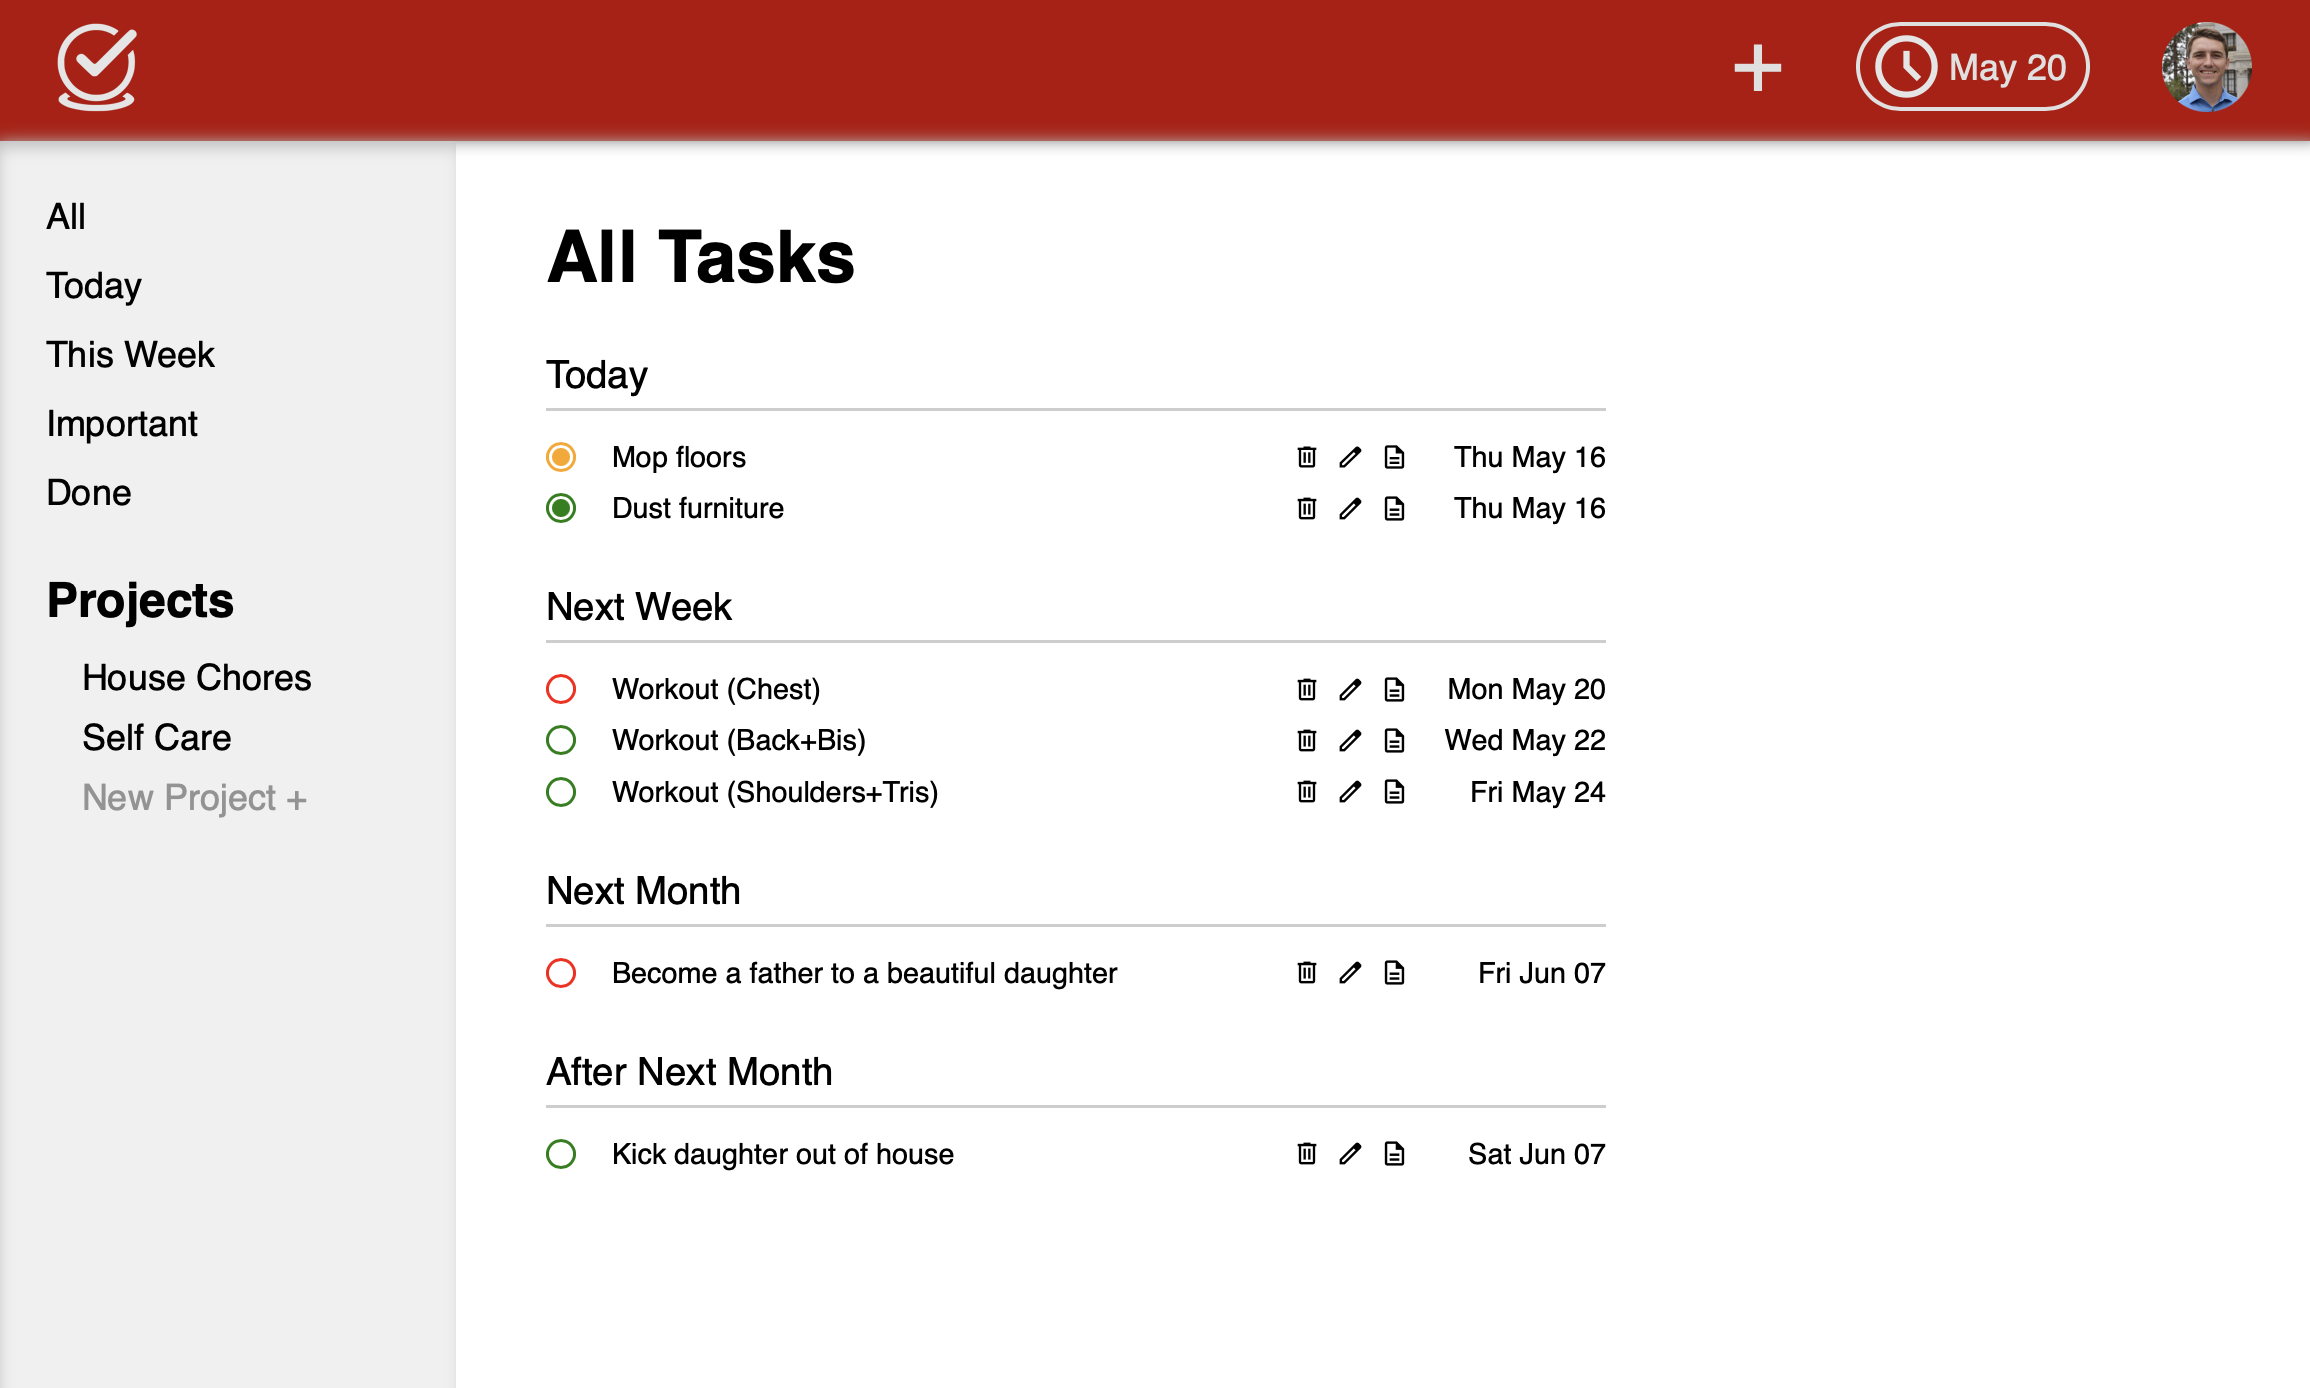Click the add task plus icon
The height and width of the screenshot is (1388, 2310).
point(1757,68)
